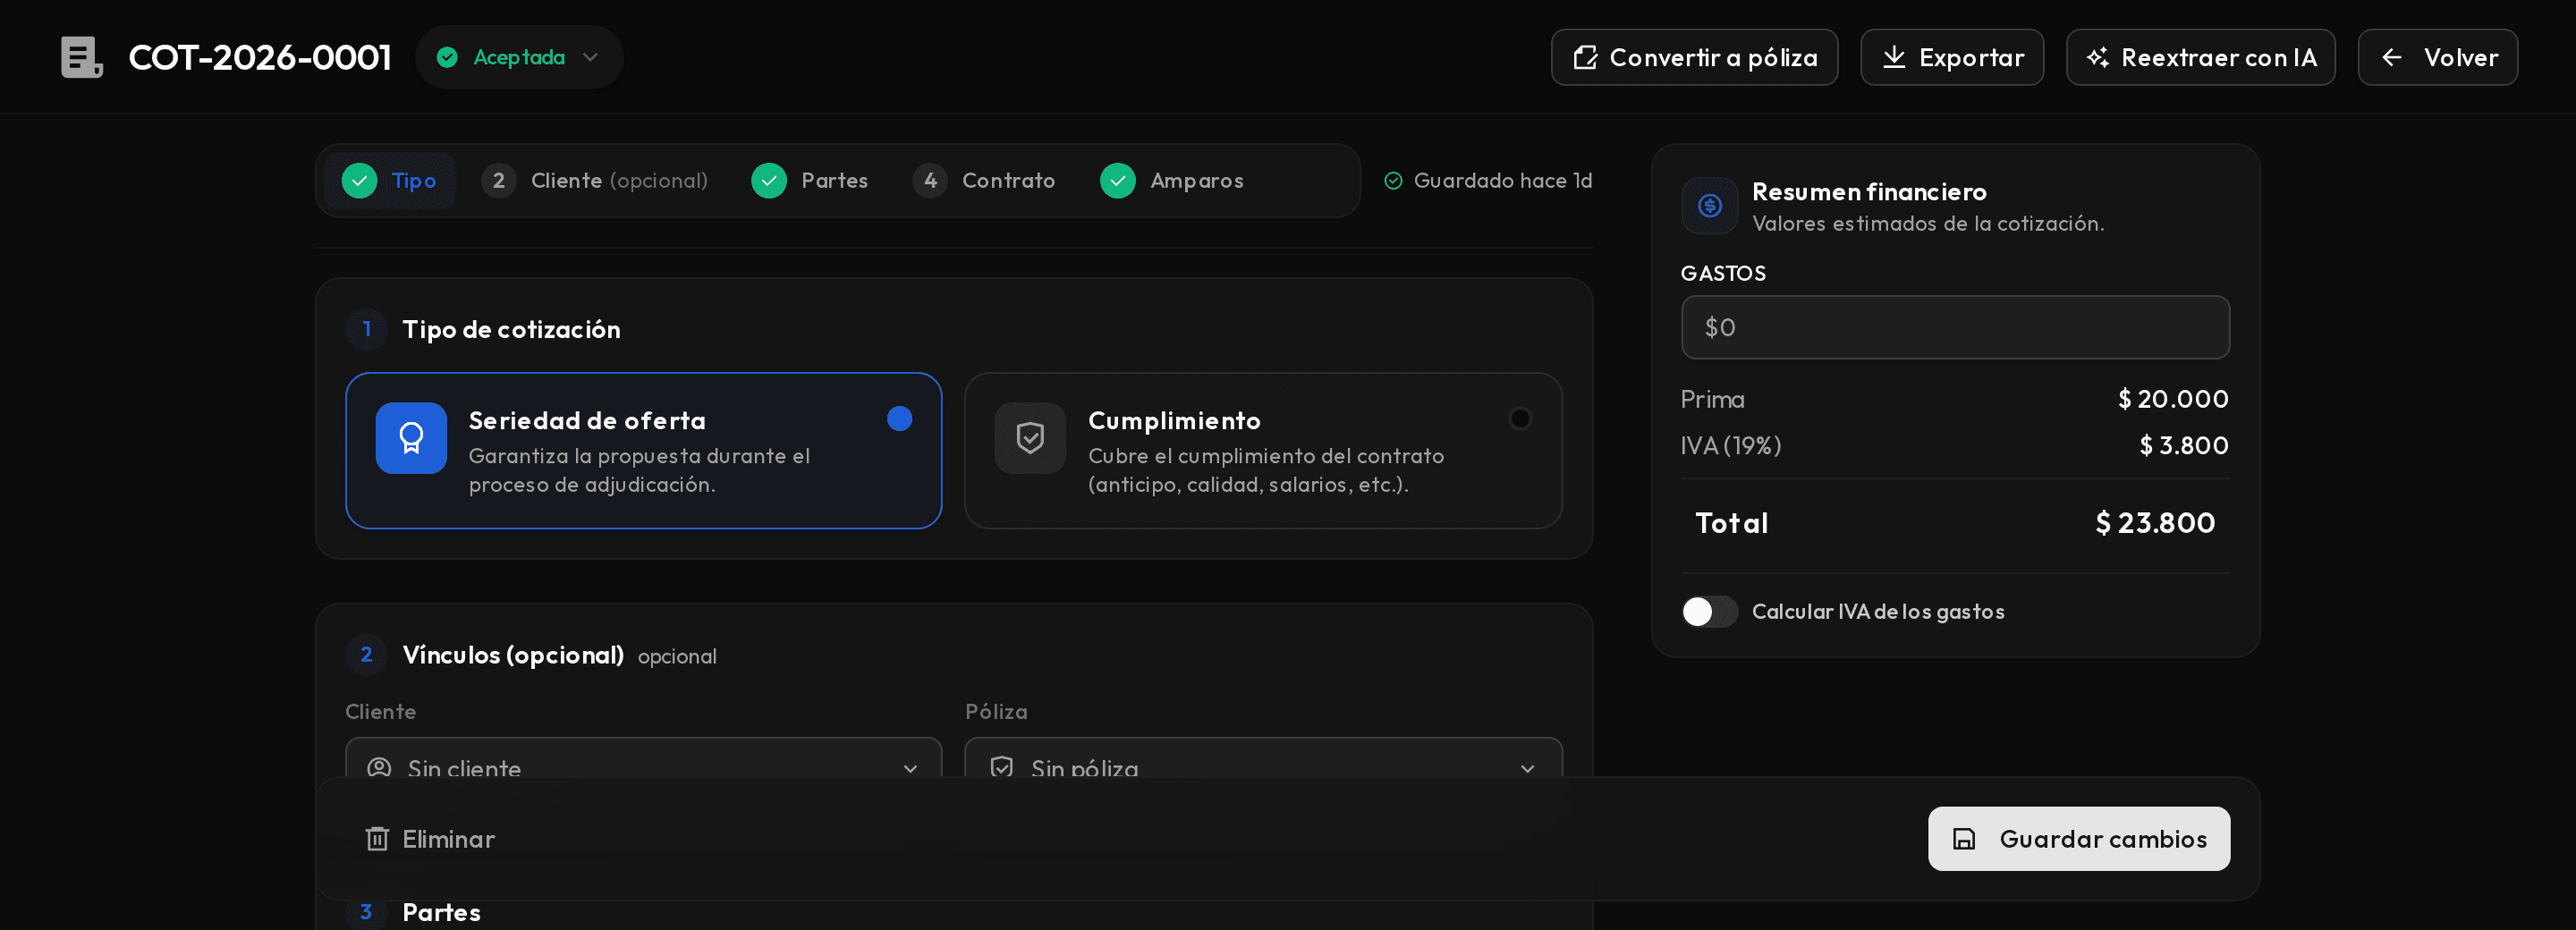Click Guardar cambios button
Viewport: 2576px width, 930px height.
point(2079,839)
